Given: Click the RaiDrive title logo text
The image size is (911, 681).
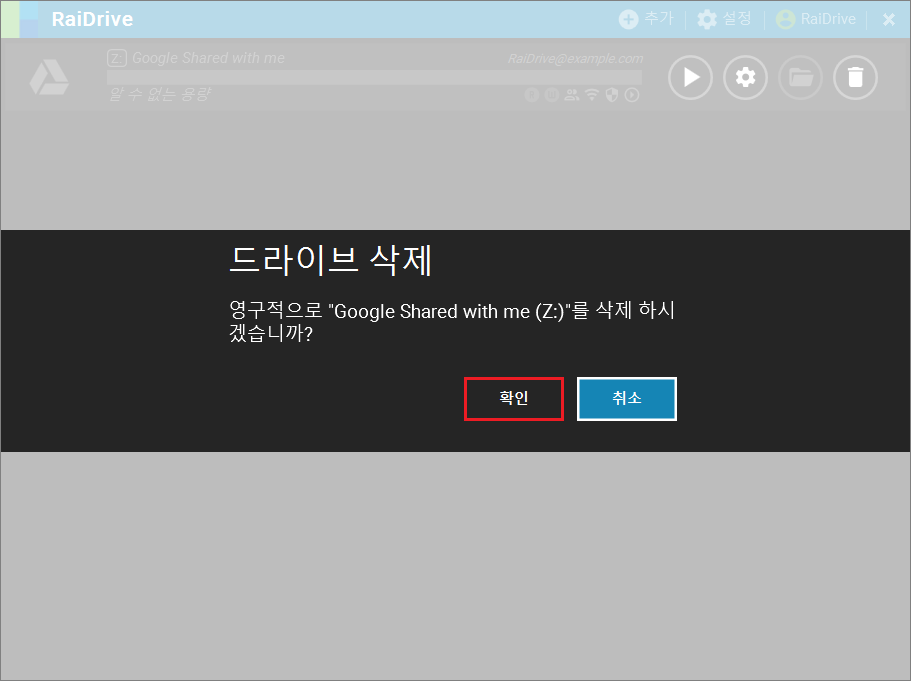Looking at the screenshot, I should click(x=92, y=19).
